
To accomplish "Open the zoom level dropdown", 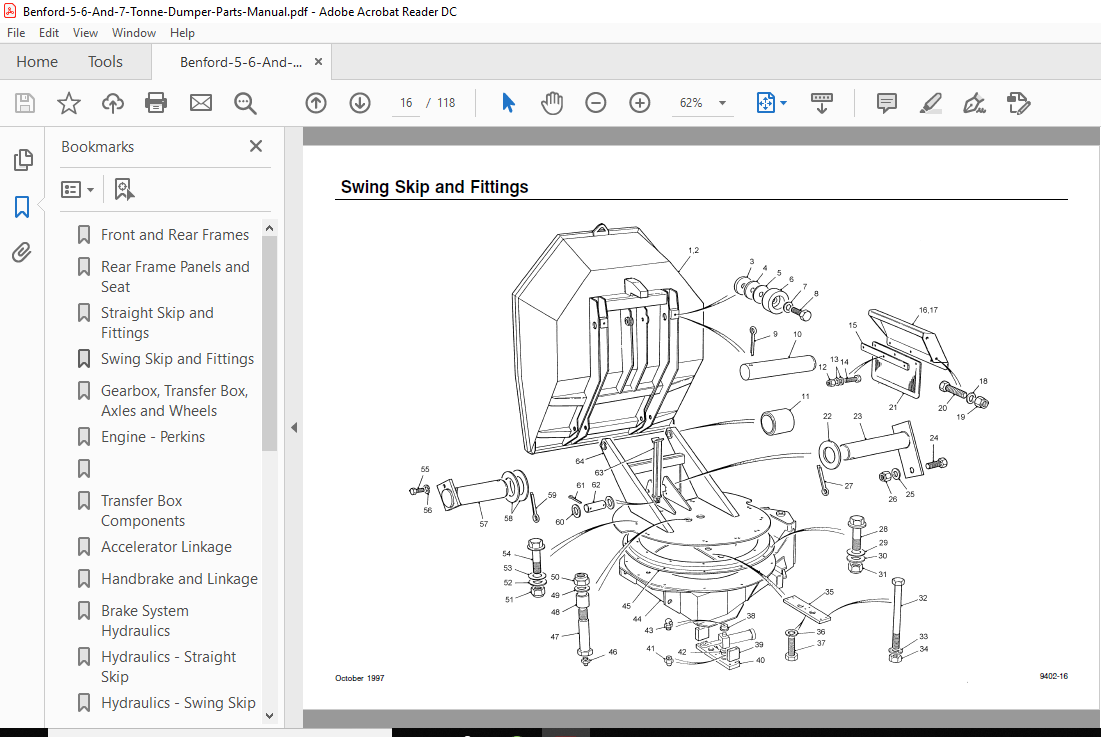I will pyautogui.click(x=722, y=103).
